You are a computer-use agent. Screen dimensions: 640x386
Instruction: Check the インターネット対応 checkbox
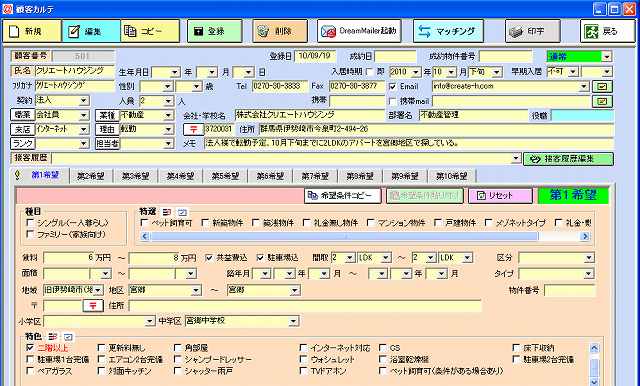(303, 348)
